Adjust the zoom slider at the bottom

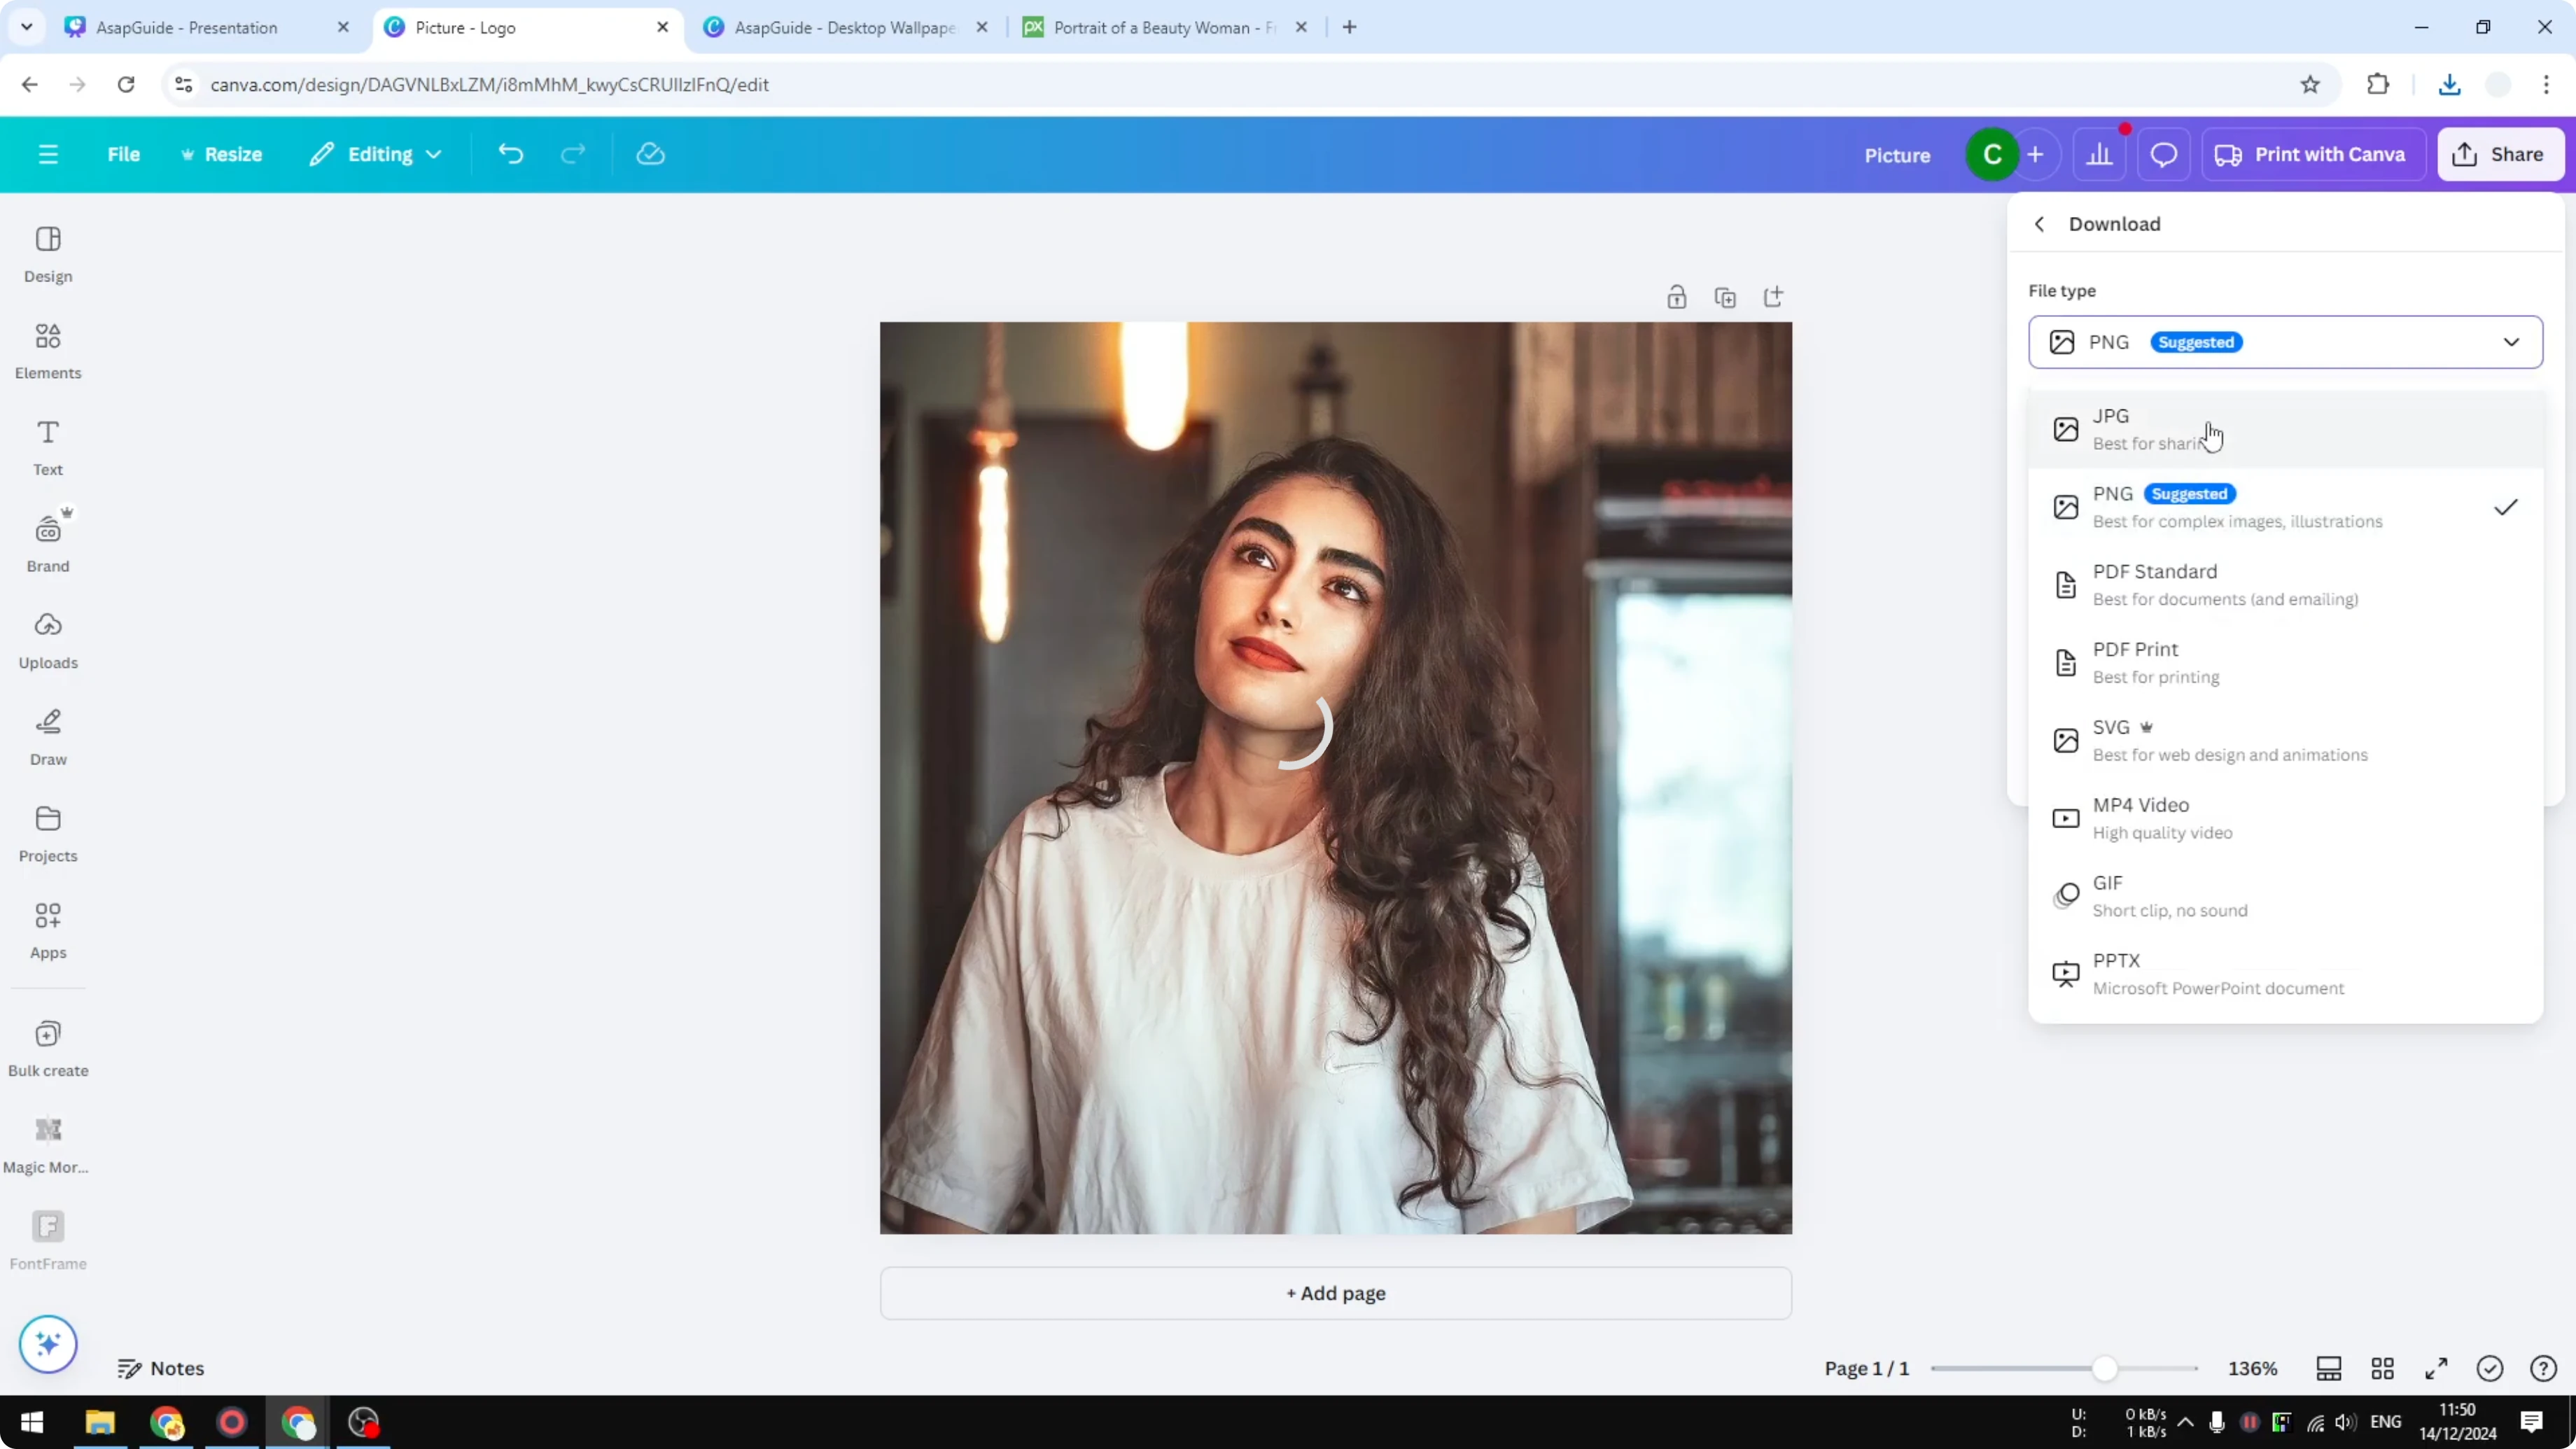2105,1368
